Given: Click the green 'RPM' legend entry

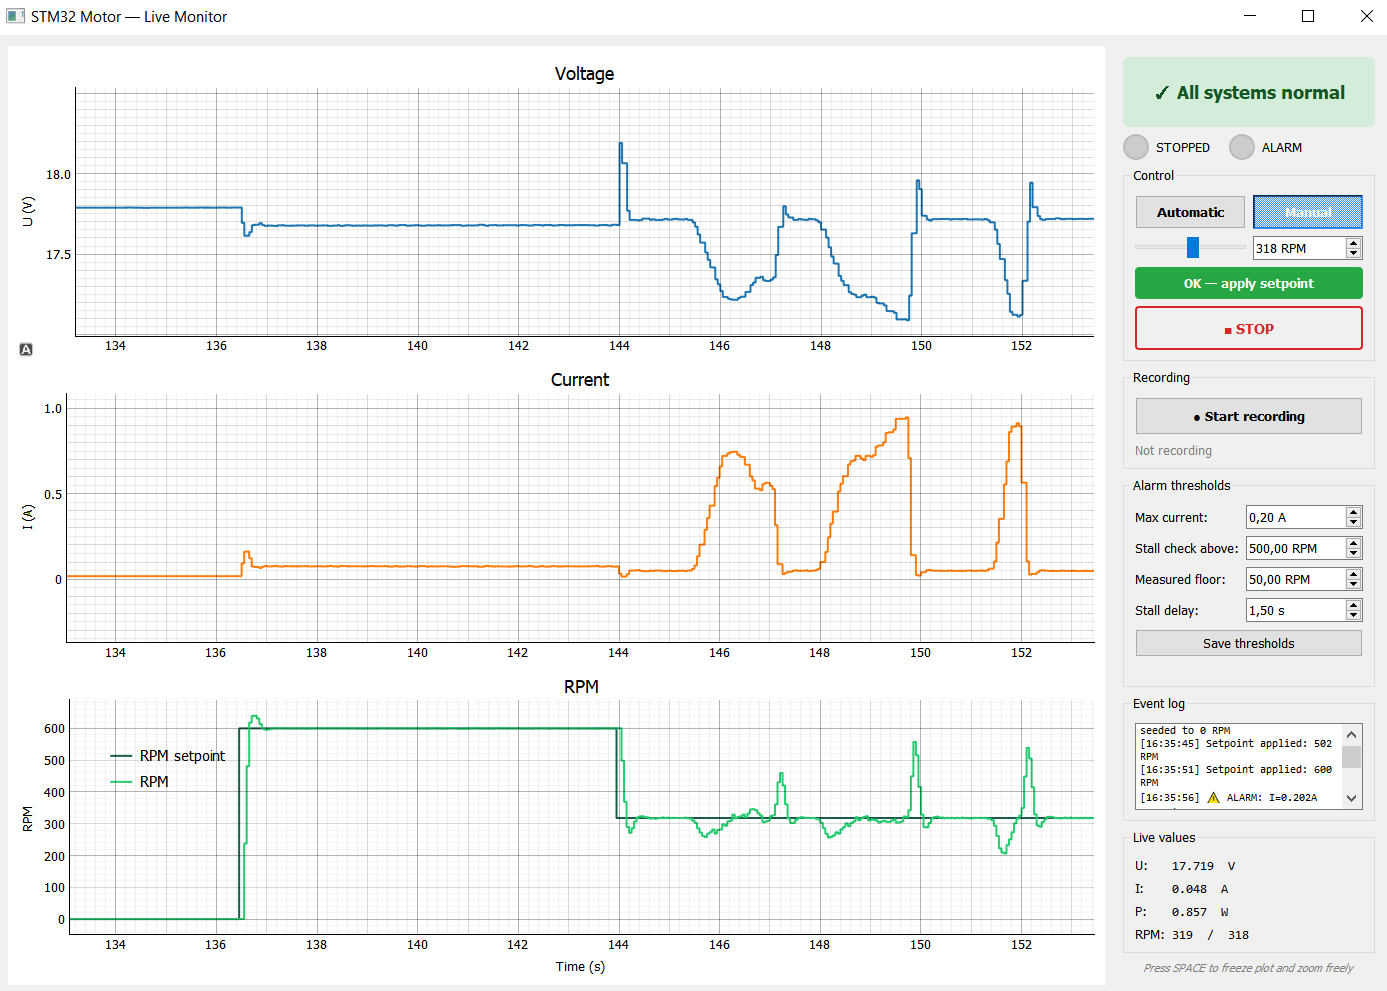Looking at the screenshot, I should pyautogui.click(x=140, y=782).
